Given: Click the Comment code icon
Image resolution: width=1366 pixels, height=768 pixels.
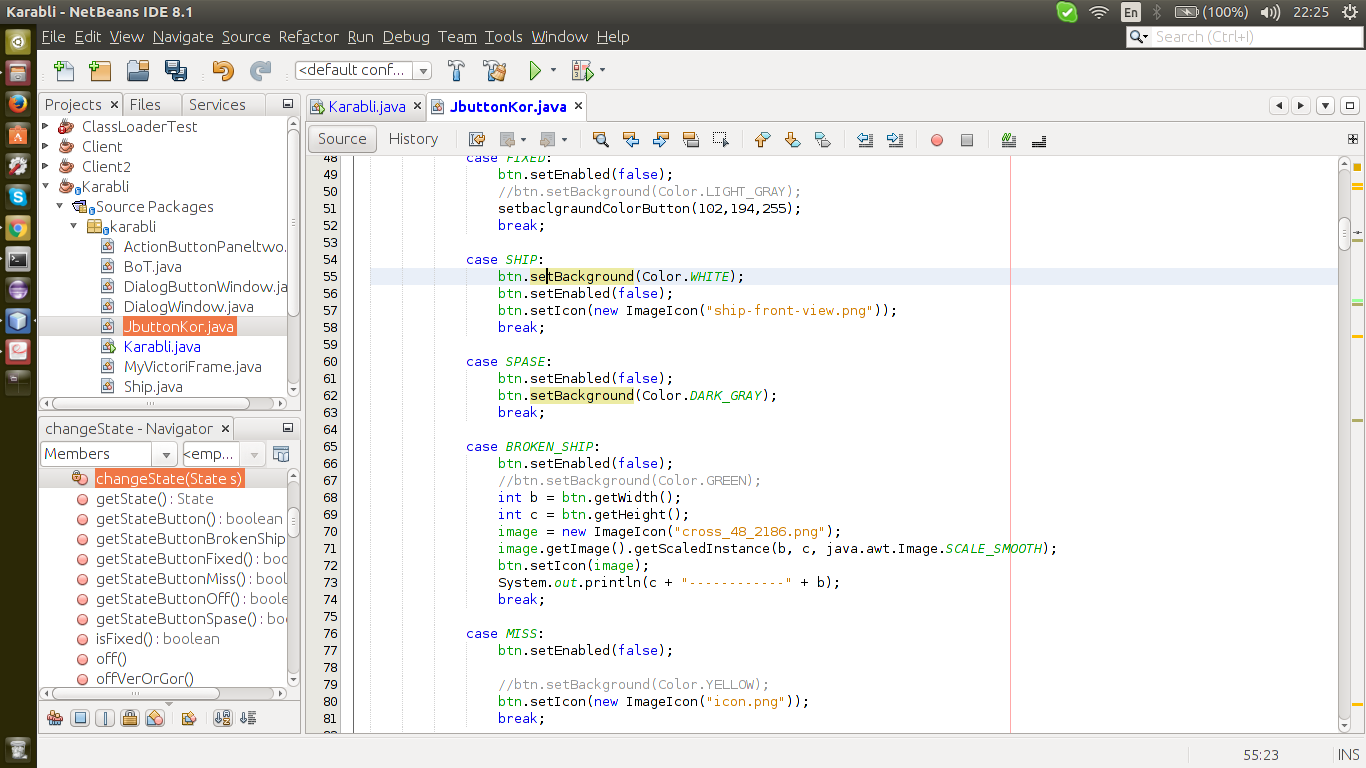Looking at the screenshot, I should pos(1009,140).
